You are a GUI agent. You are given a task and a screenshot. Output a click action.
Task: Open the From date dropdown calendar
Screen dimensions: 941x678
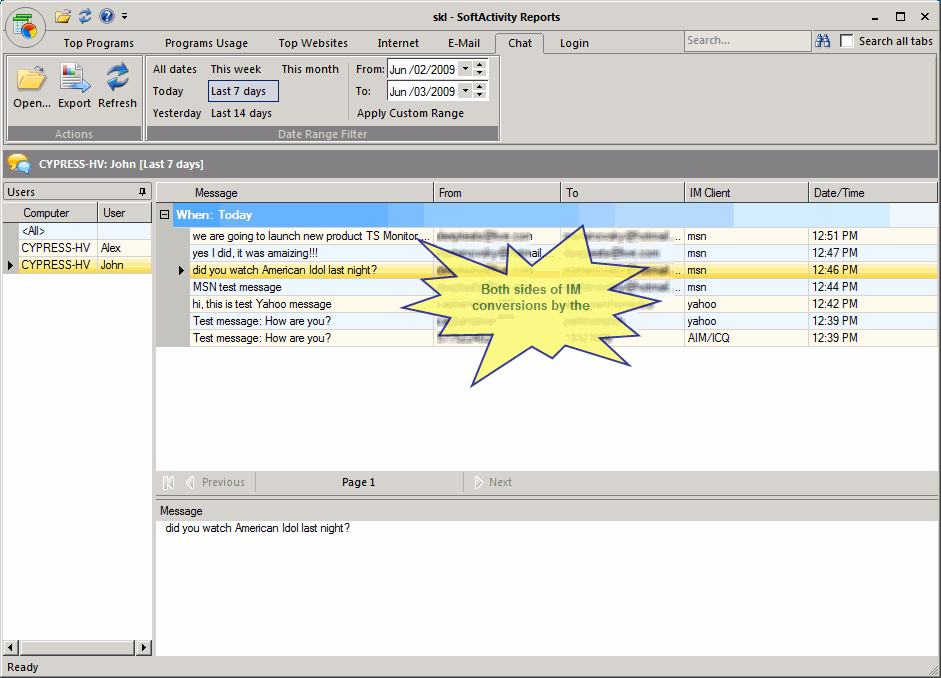click(x=466, y=69)
